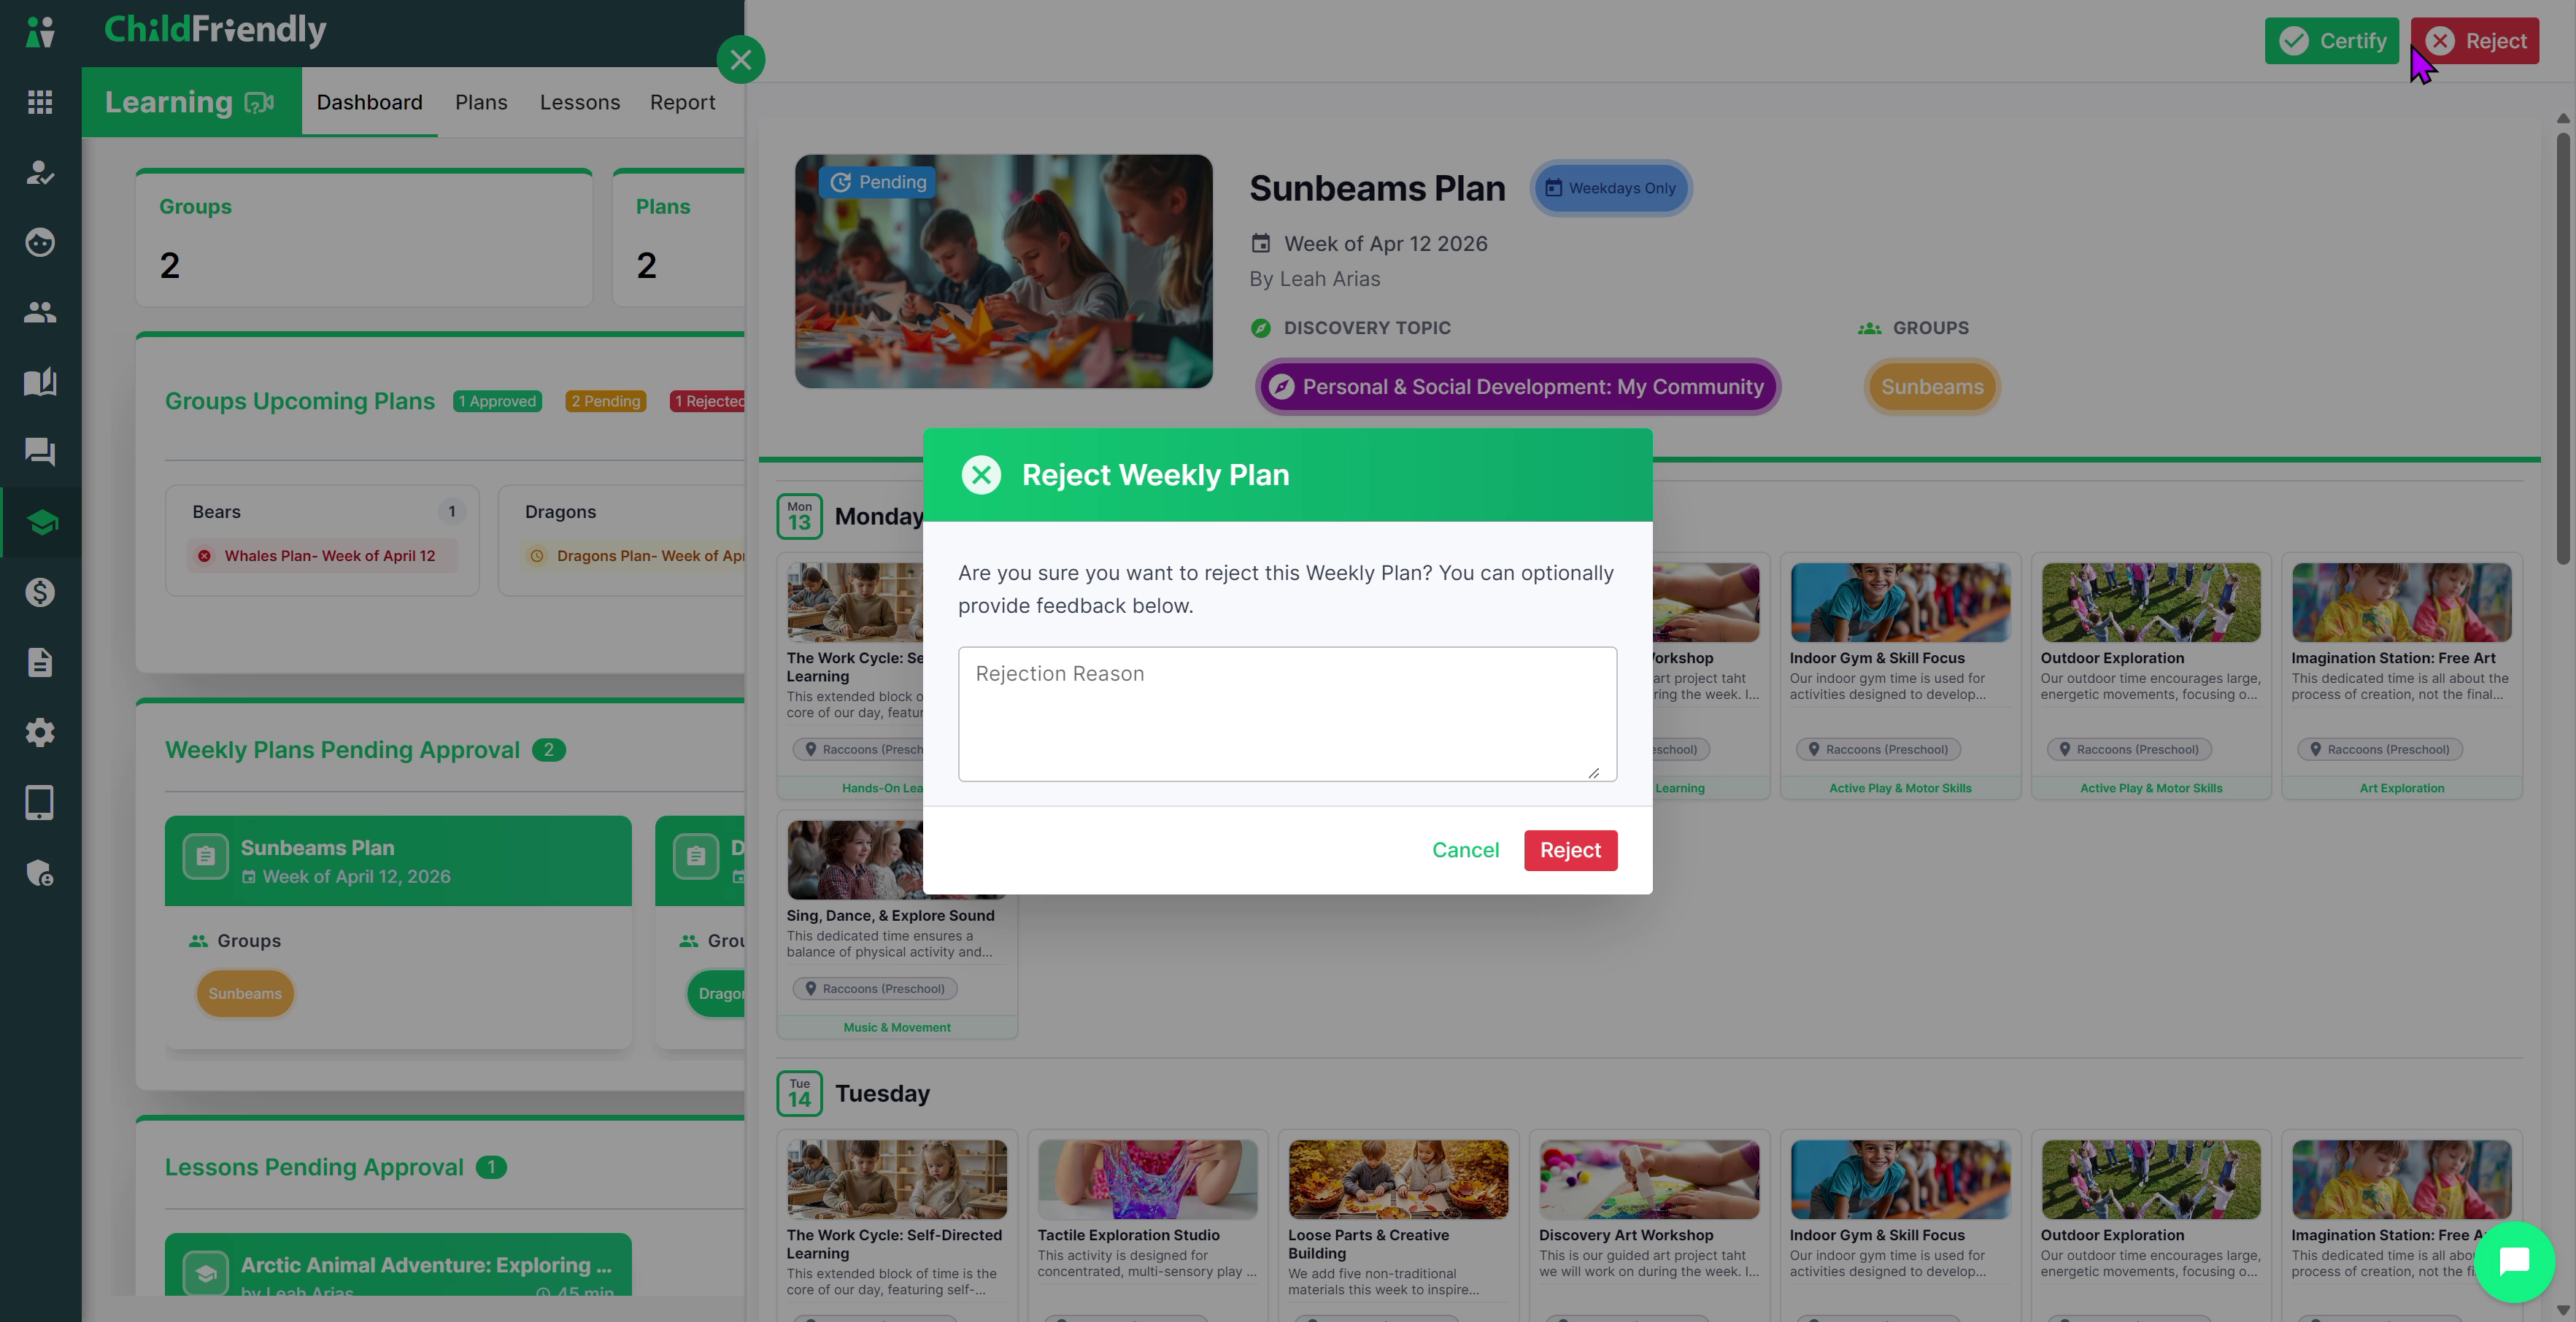
Task: Click the Arctic Animal Adventure lesson icon
Action: tap(206, 1273)
